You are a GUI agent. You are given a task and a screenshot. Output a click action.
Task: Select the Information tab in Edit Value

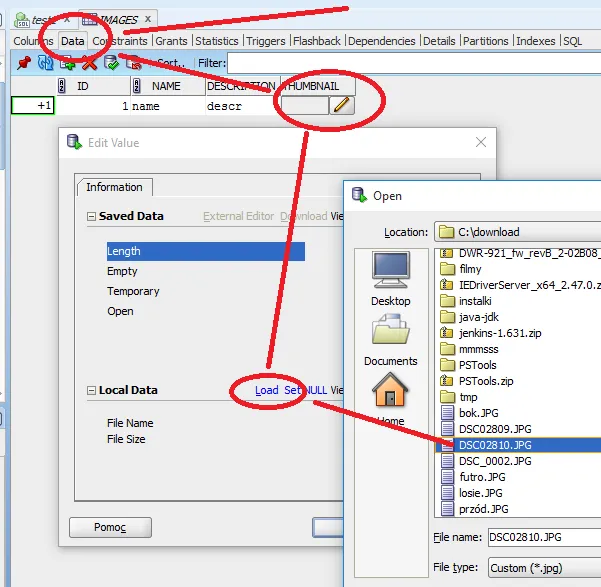pos(114,187)
